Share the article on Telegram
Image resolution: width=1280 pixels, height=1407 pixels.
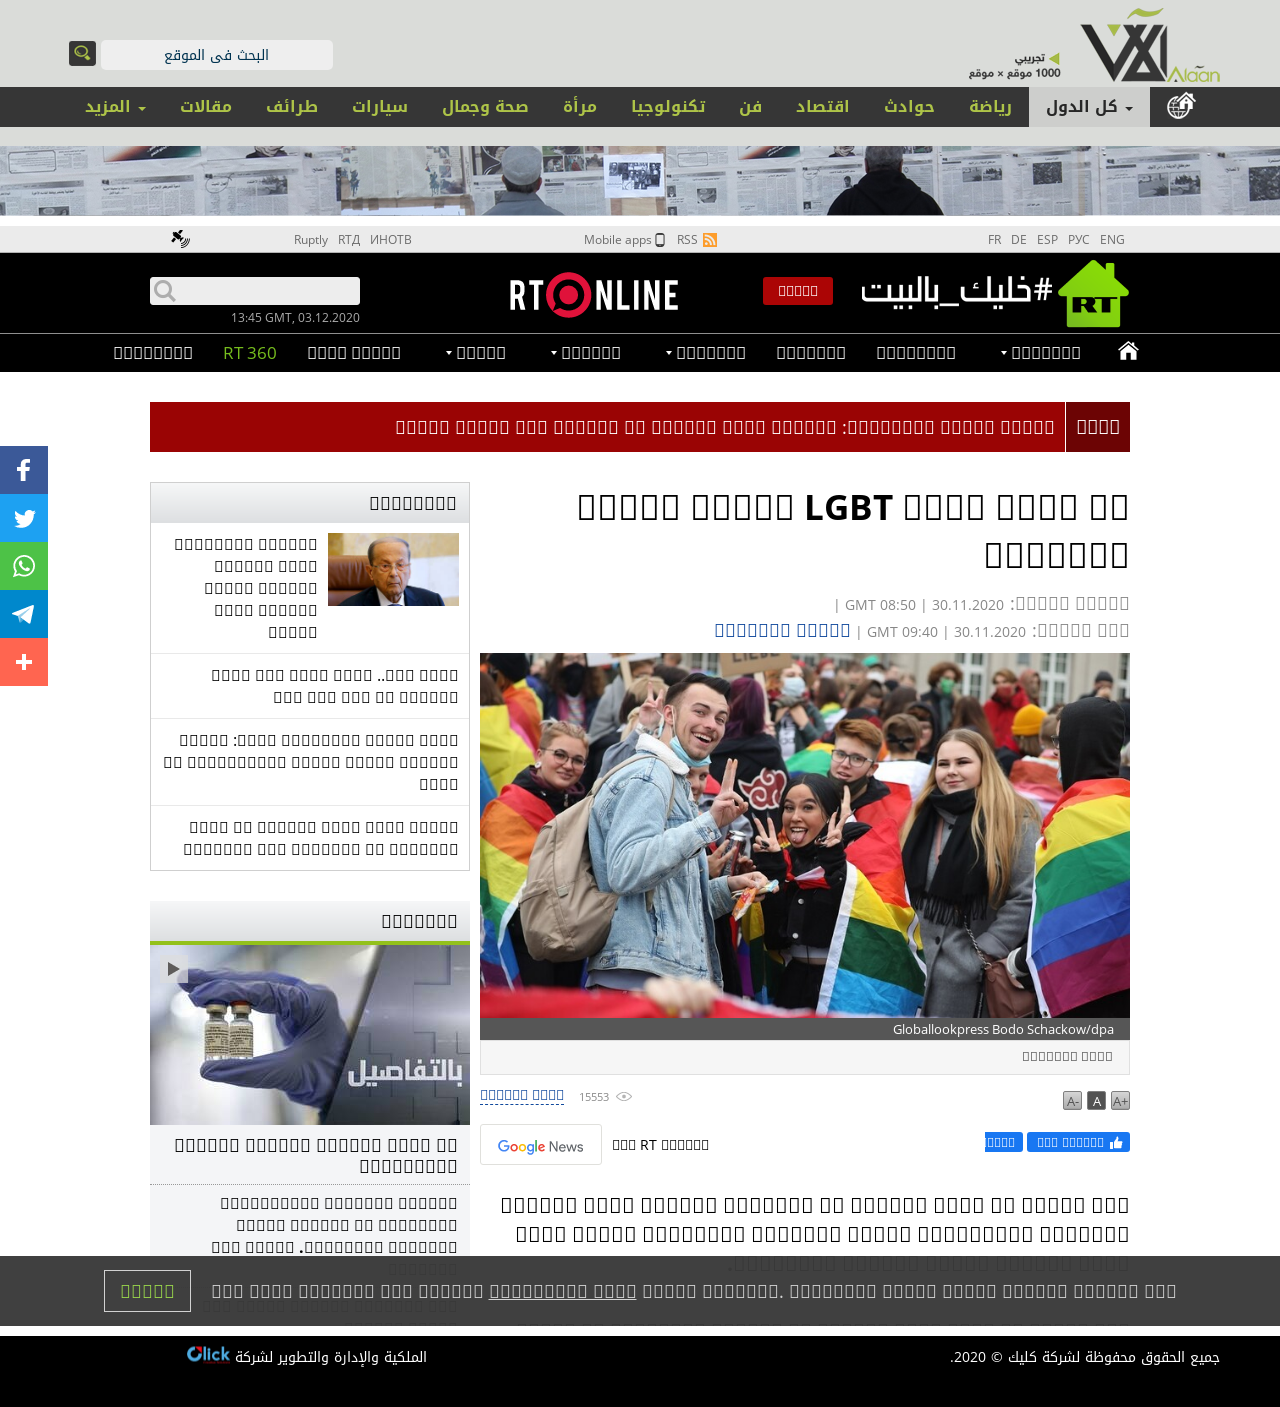tap(24, 614)
